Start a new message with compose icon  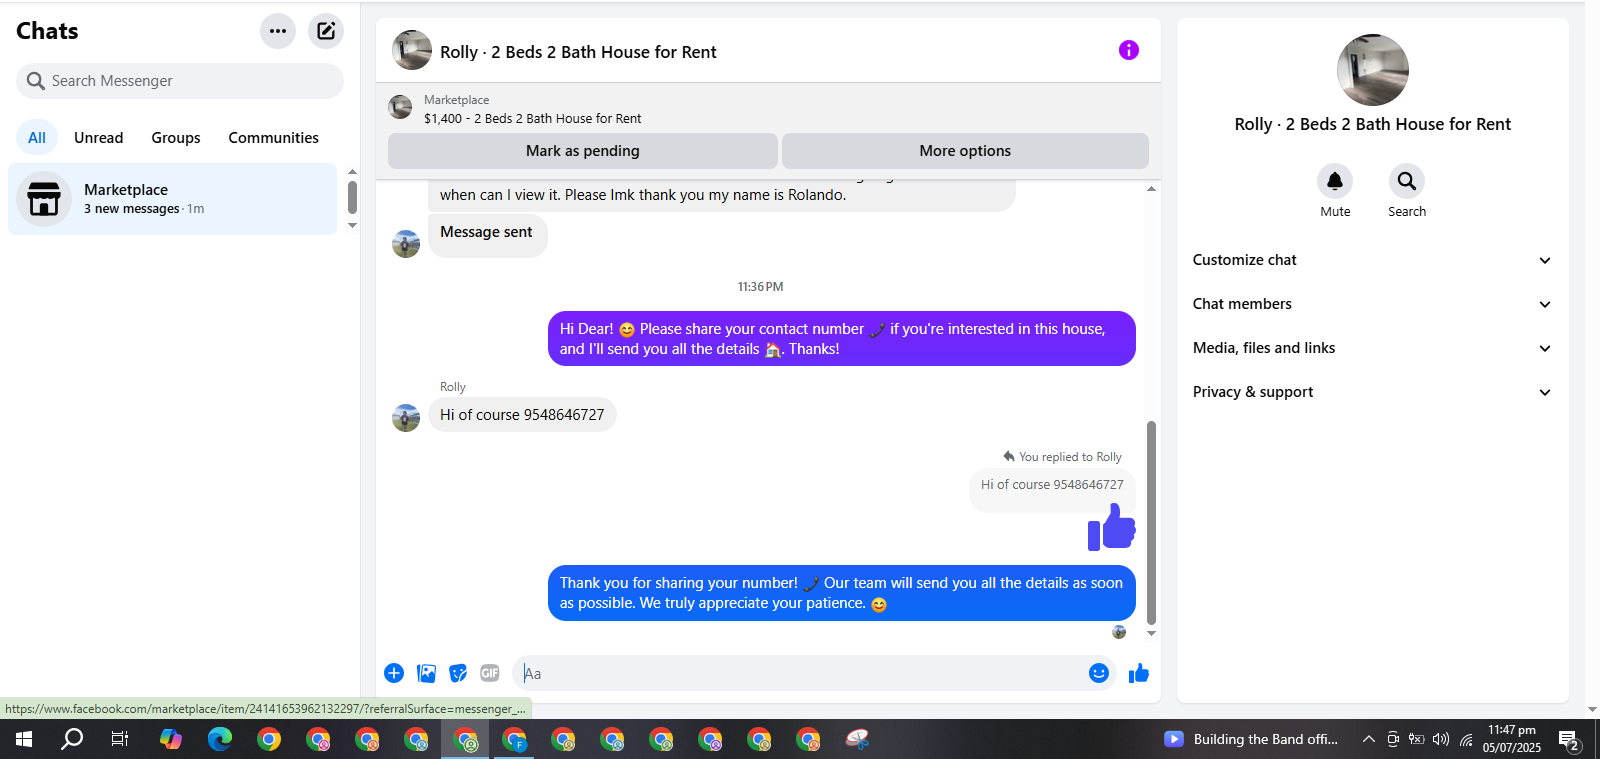click(x=326, y=31)
